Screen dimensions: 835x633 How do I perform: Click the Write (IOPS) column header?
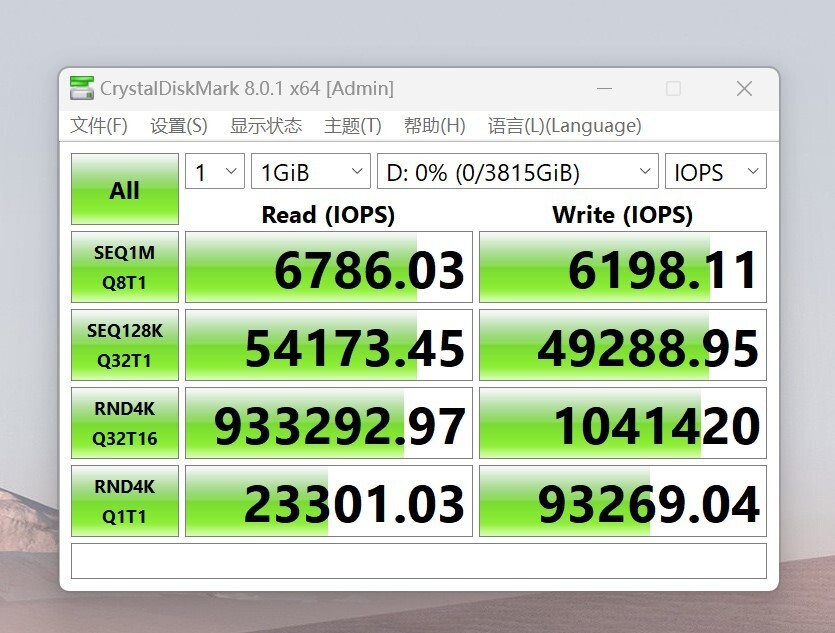pyautogui.click(x=623, y=215)
